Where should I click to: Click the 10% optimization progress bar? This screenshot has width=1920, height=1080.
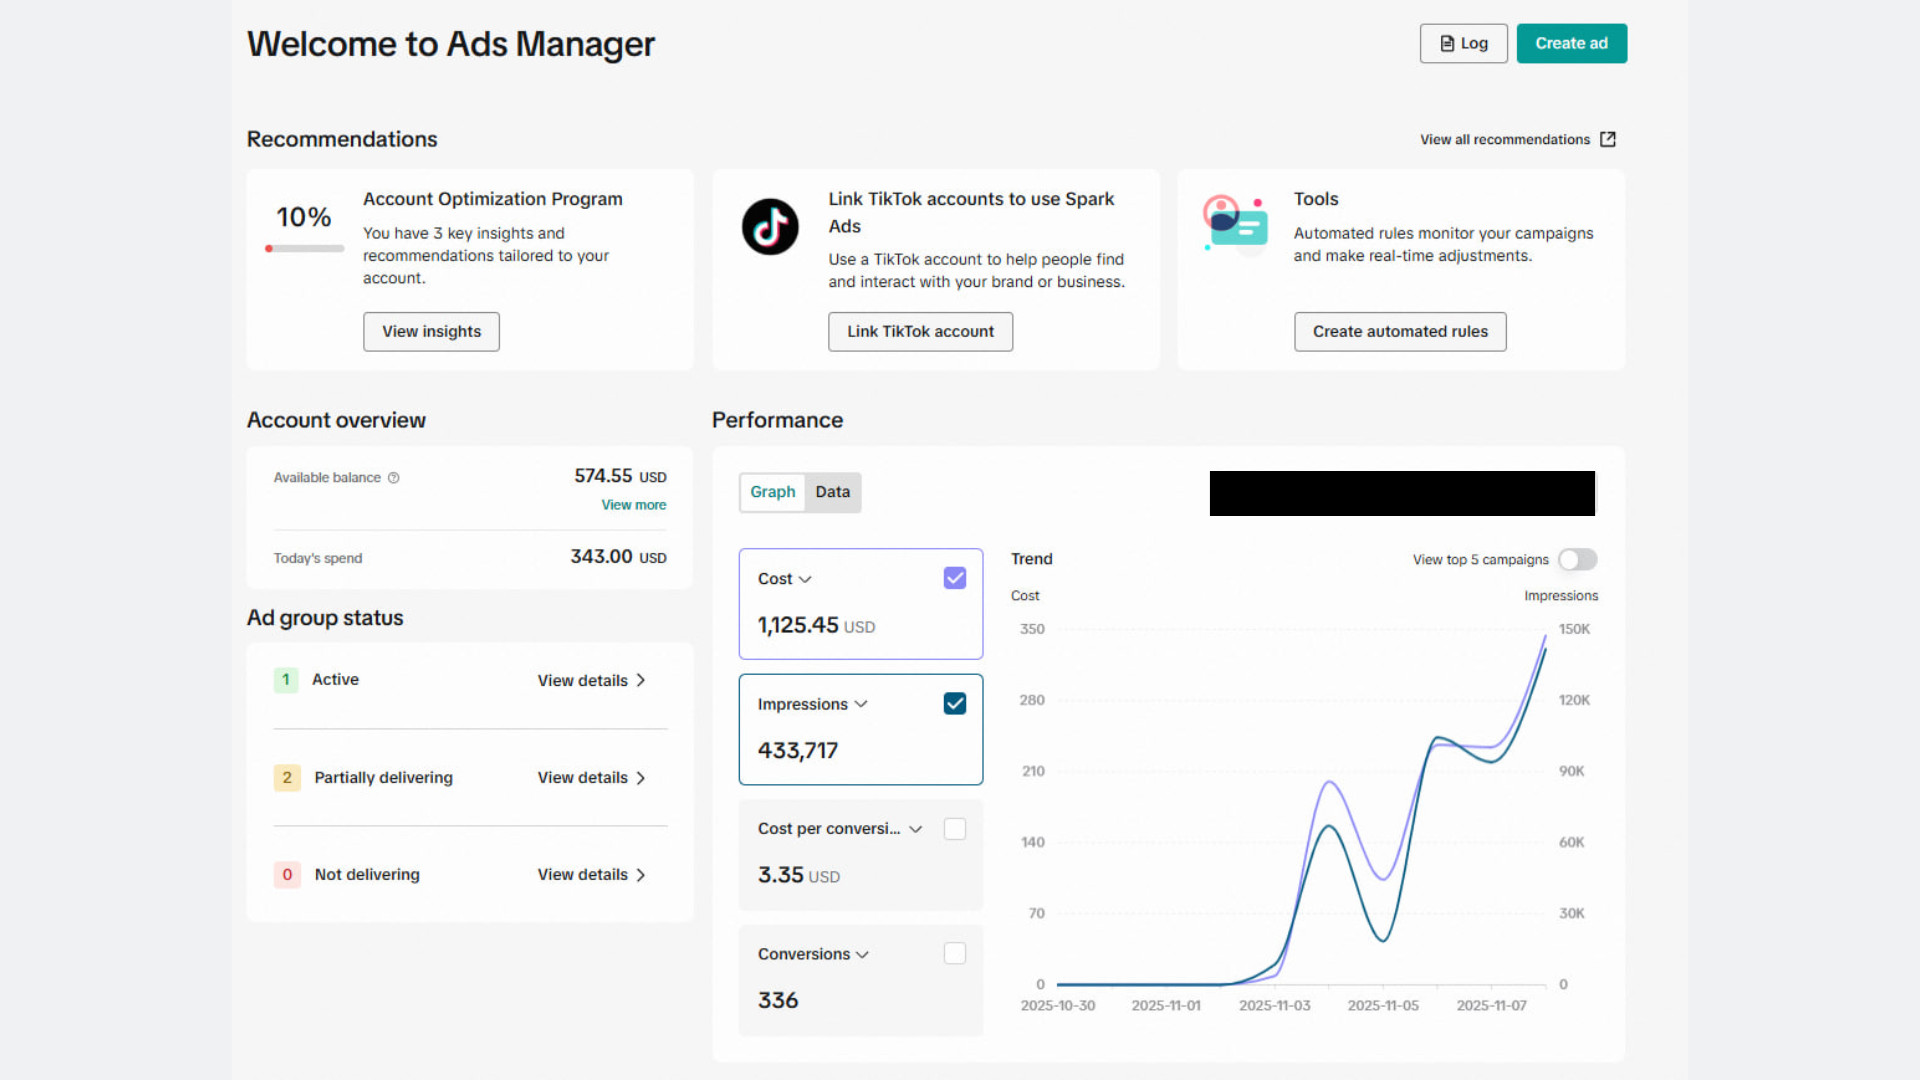coord(304,248)
